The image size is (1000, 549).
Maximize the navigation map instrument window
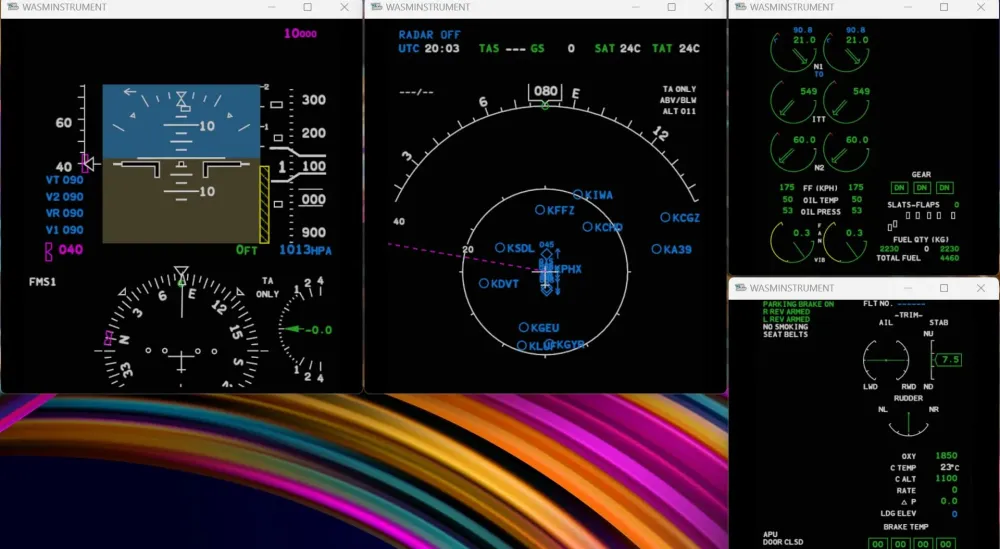coord(672,7)
